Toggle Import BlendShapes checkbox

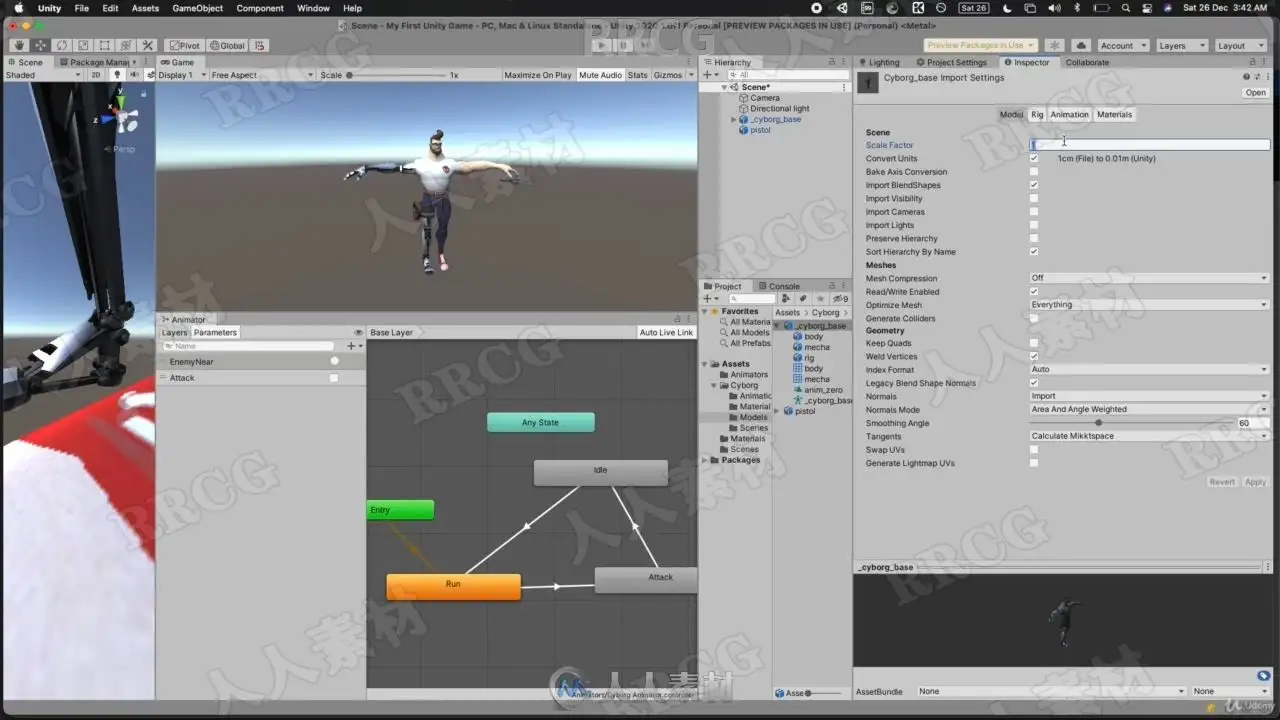point(1034,185)
